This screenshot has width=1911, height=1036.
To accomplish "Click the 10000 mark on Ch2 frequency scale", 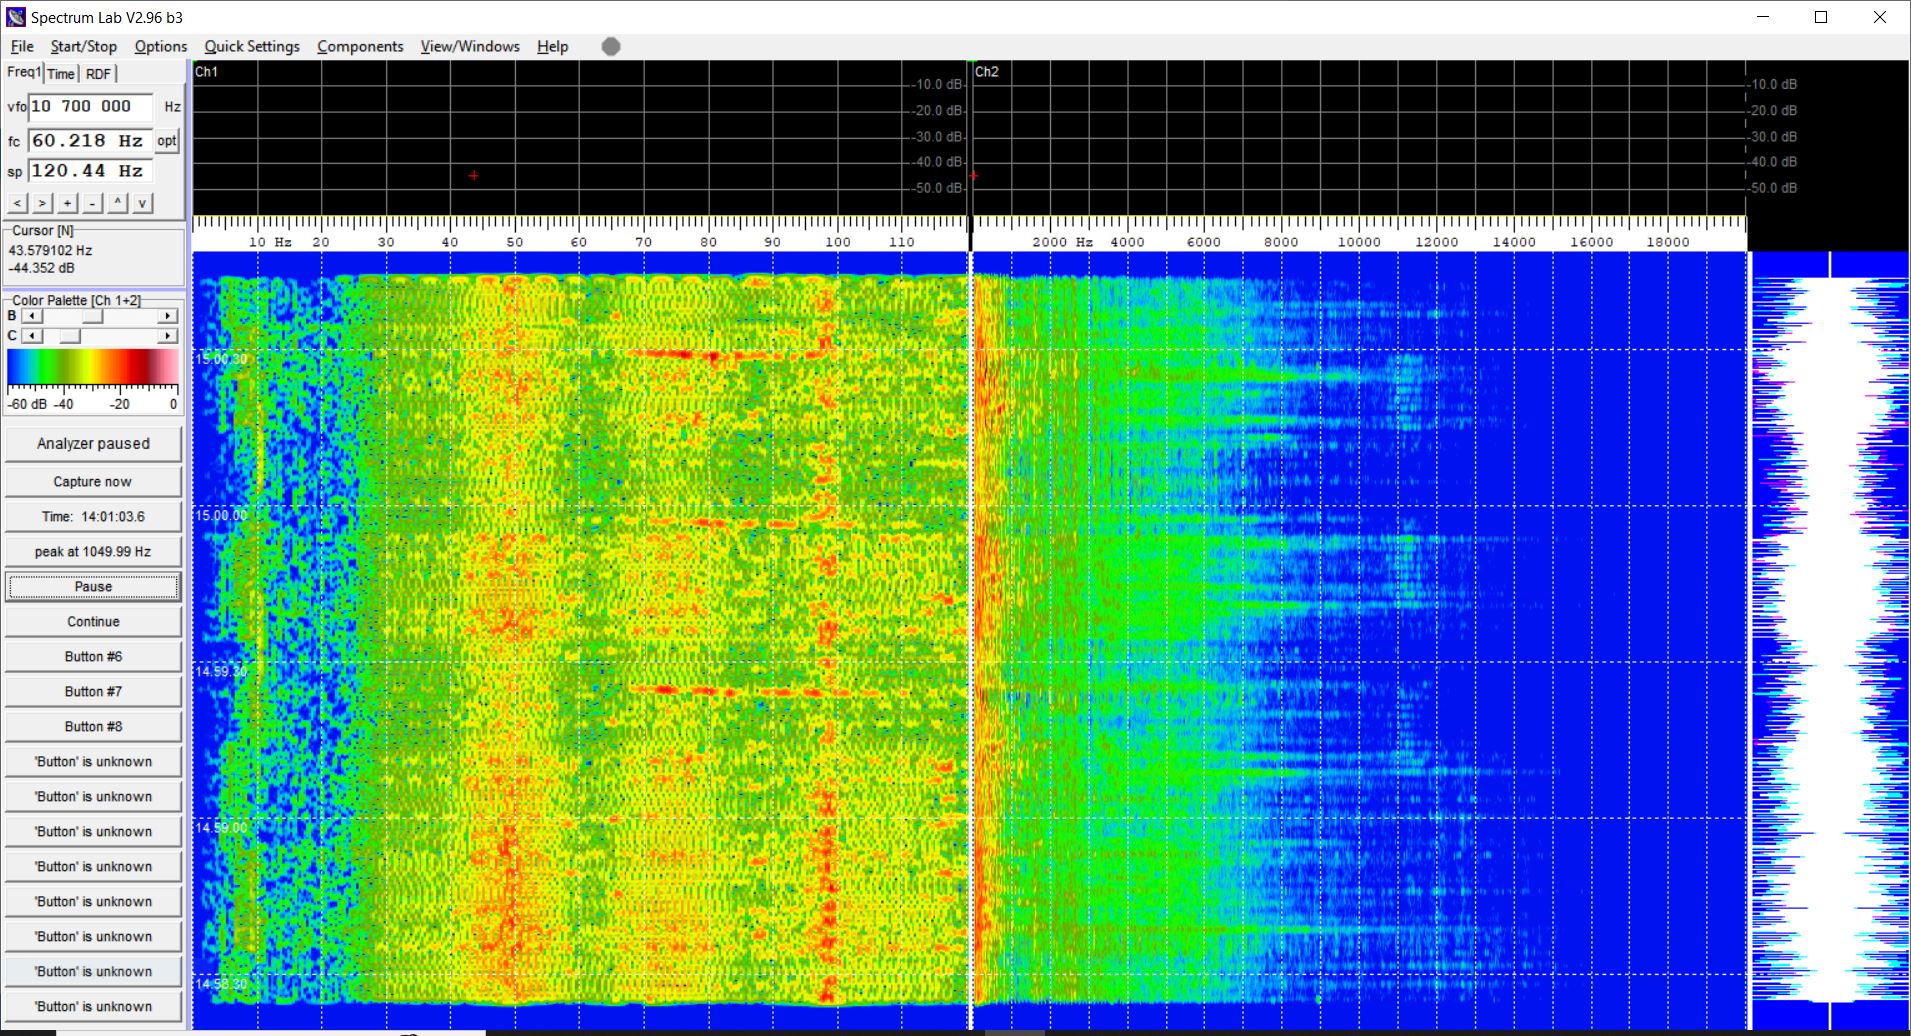I will tap(1359, 242).
